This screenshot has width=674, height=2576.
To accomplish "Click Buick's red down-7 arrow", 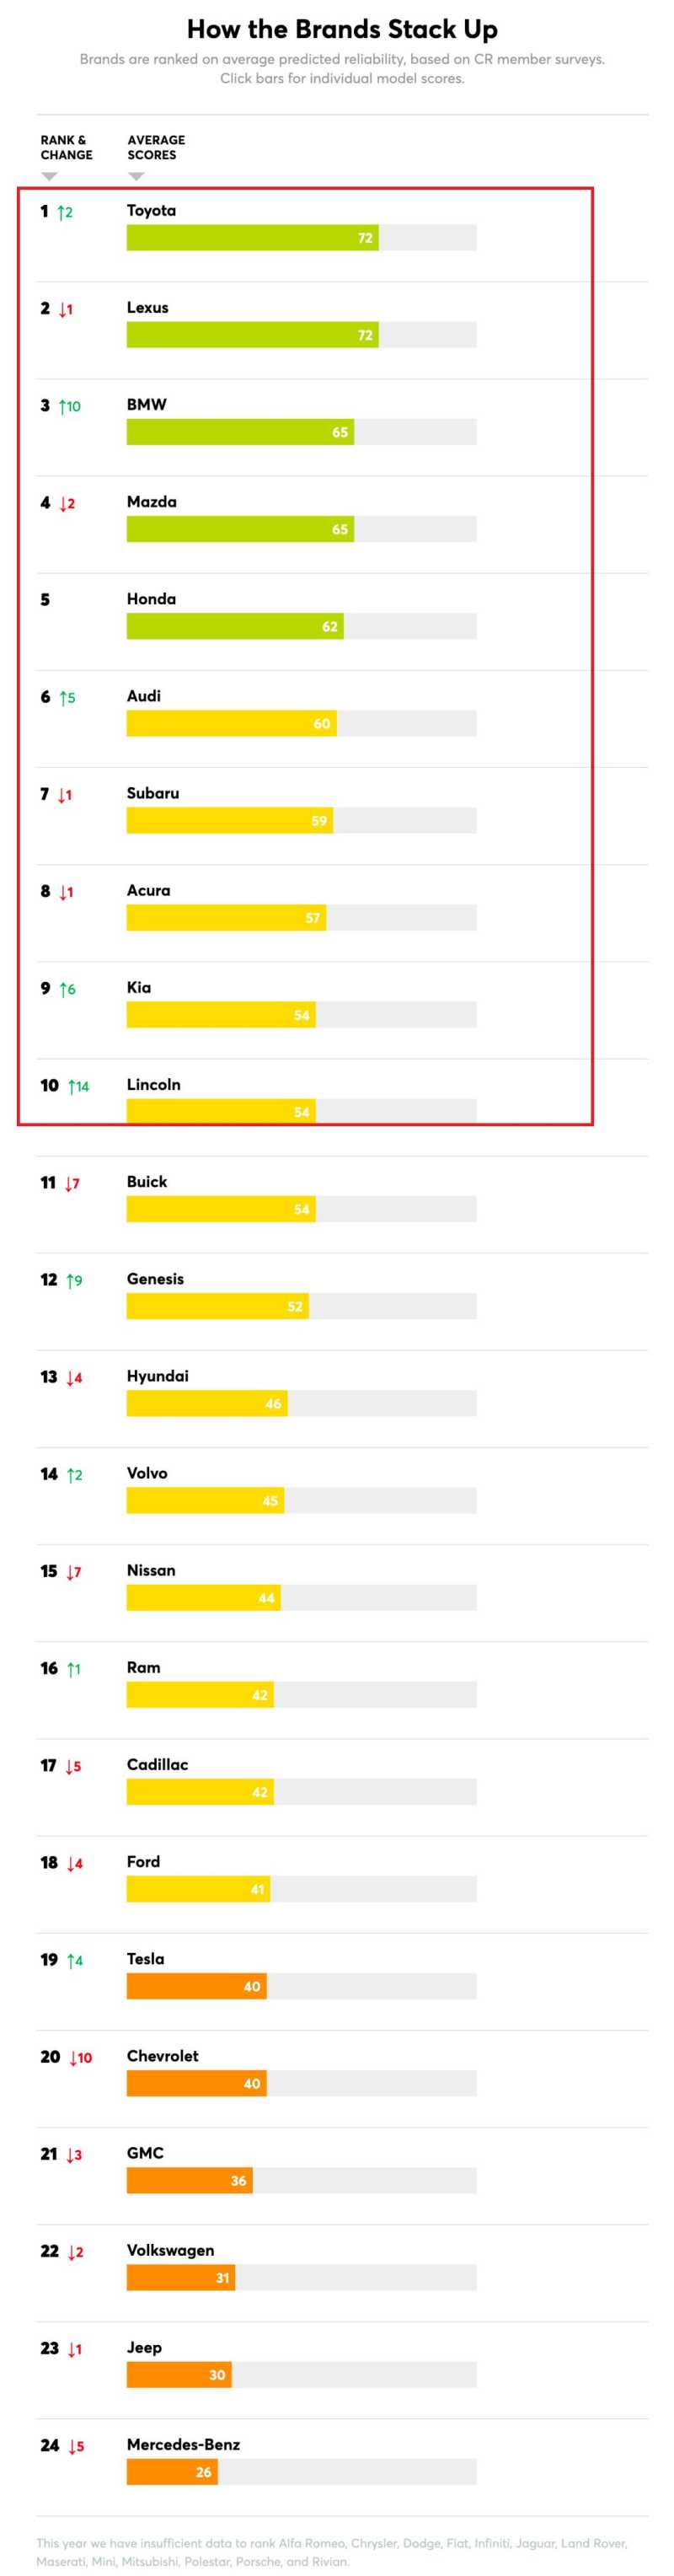I will (x=67, y=1183).
